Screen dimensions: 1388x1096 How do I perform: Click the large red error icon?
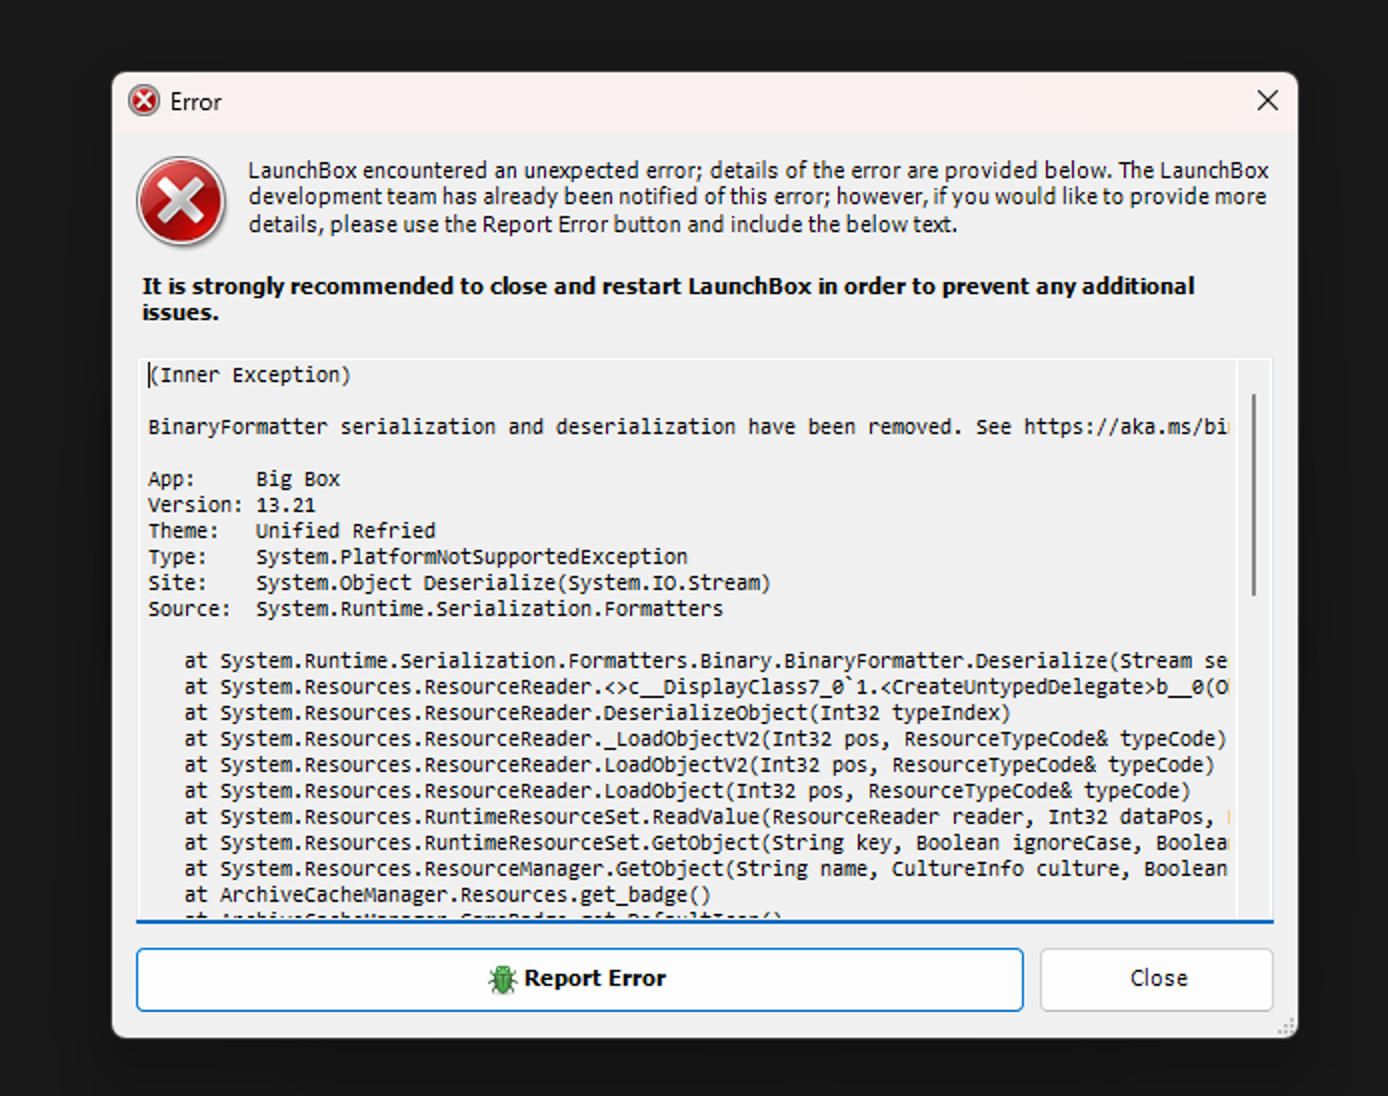click(x=181, y=201)
